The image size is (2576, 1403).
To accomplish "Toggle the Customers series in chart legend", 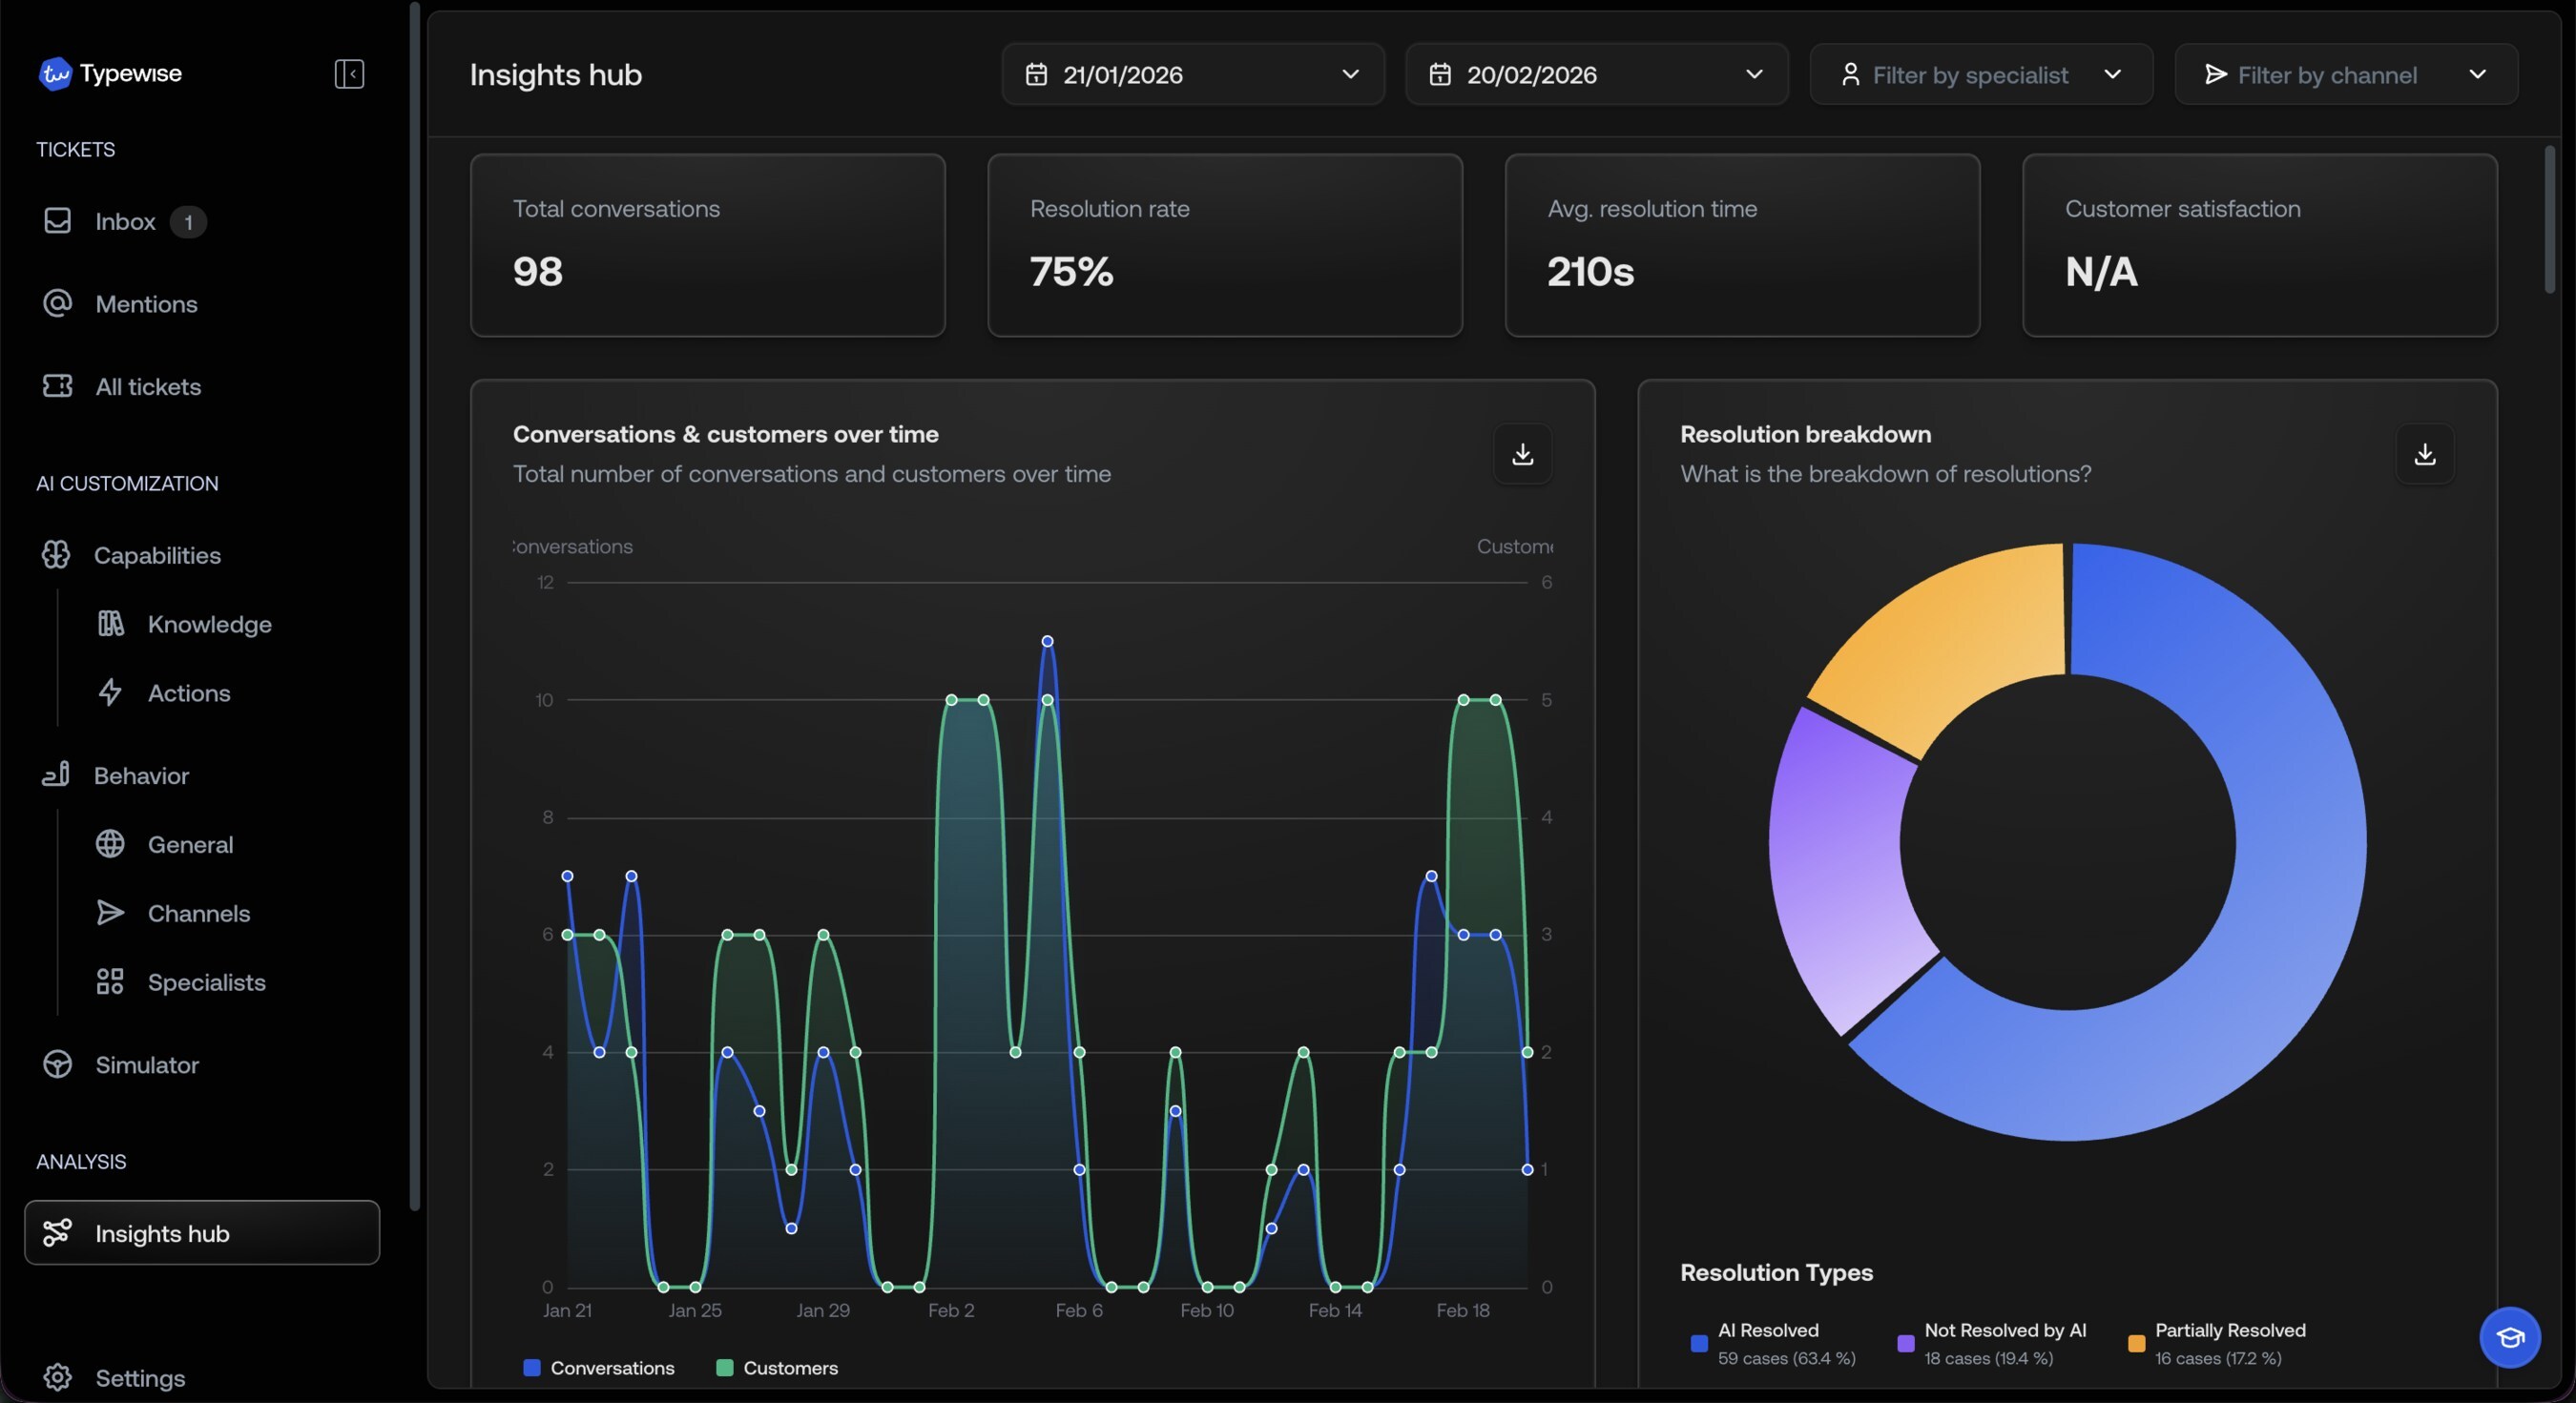I will click(777, 1367).
